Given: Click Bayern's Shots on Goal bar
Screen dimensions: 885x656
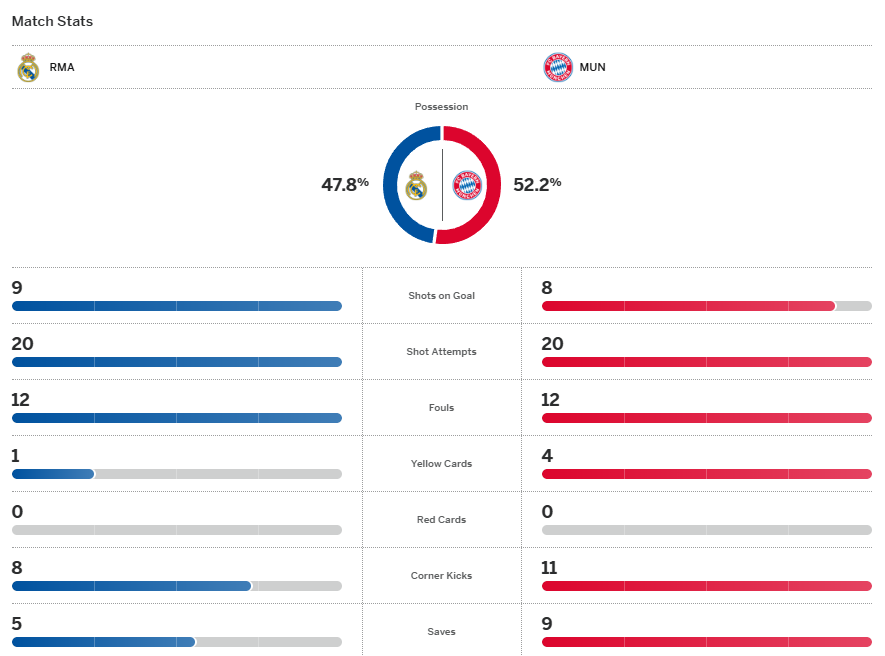Looking at the screenshot, I should 688,306.
